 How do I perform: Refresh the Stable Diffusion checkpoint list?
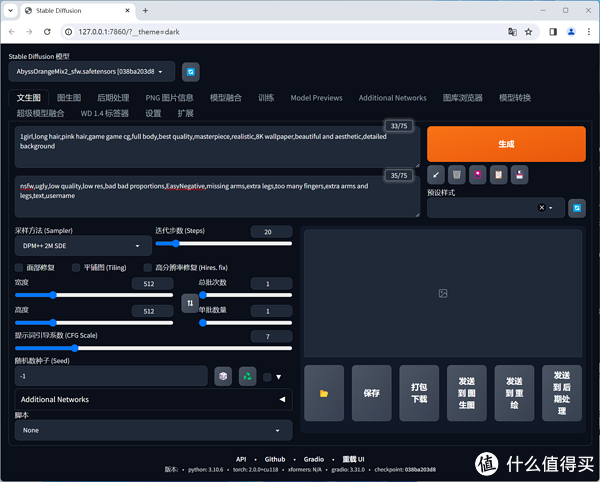[191, 72]
